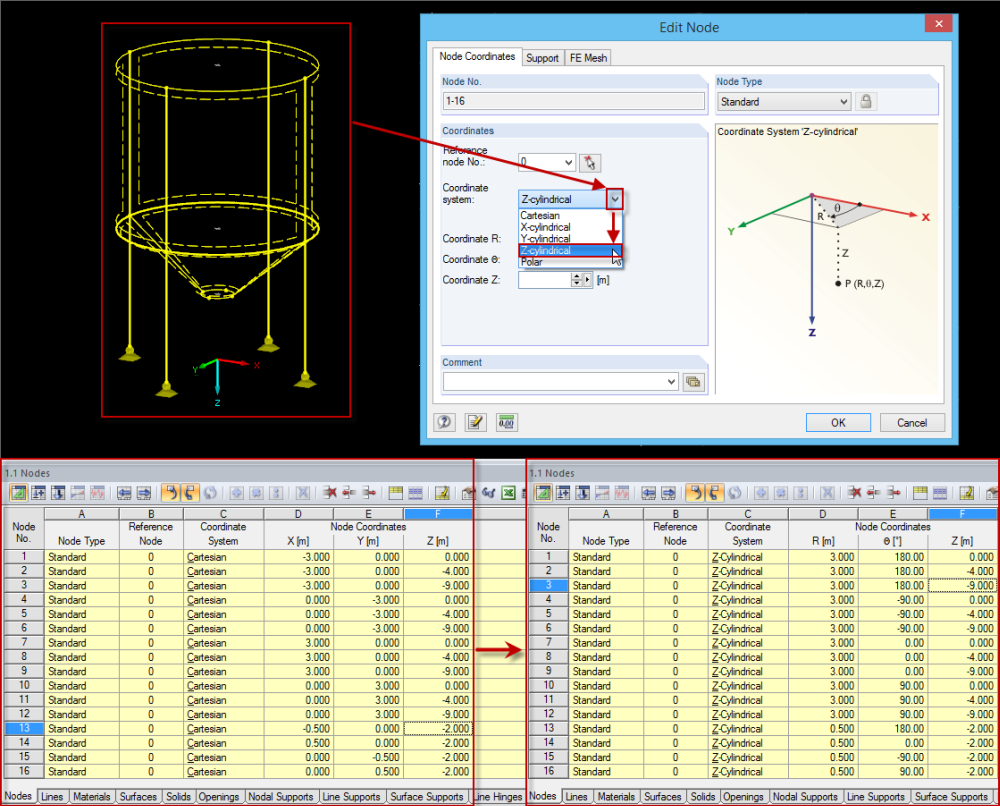This screenshot has width=1000, height=806.
Task: Open units and decimal places 0.00 icon
Action: pos(506,422)
